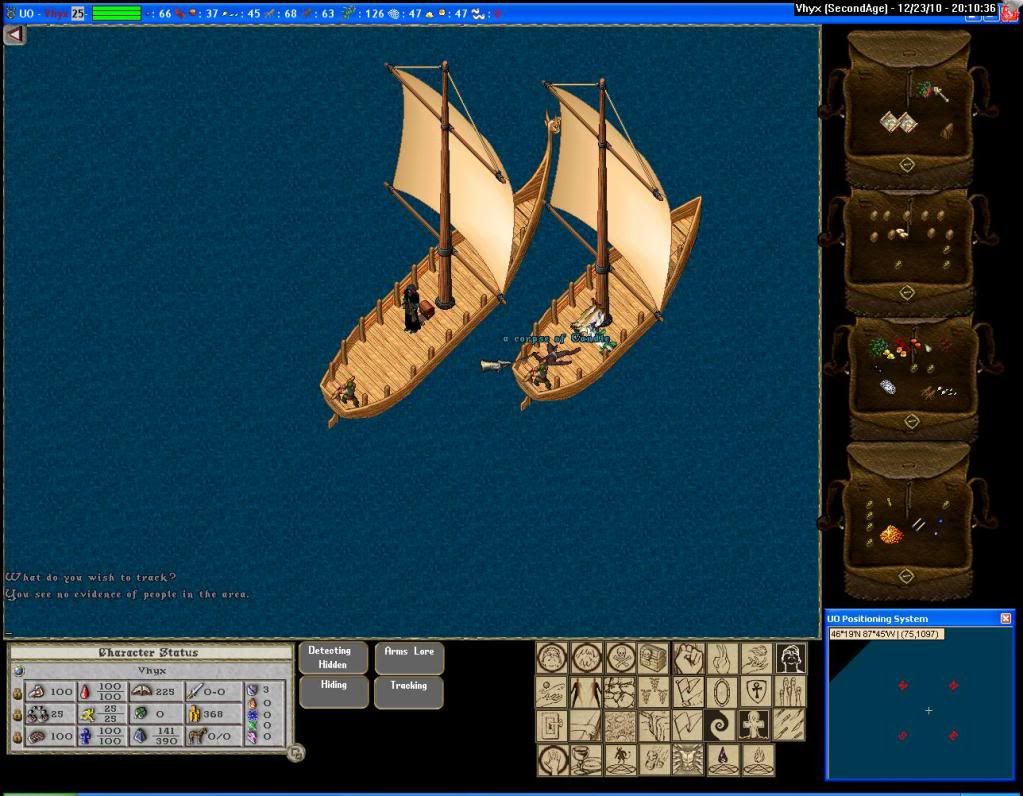
Task: Click the four raised fingers spell icon
Action: [x=789, y=692]
